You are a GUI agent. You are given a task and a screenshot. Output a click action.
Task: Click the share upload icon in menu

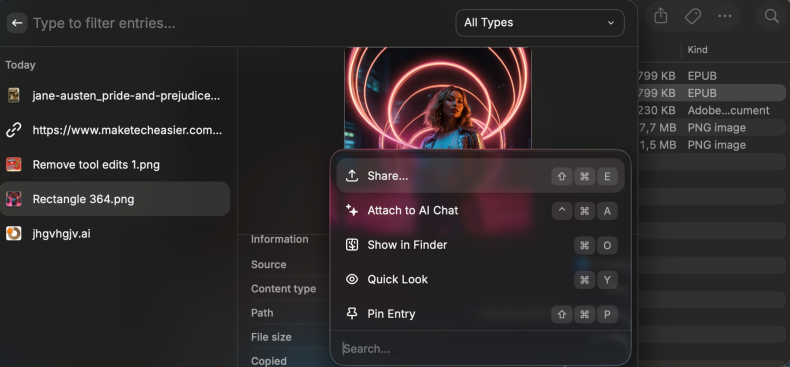point(352,175)
